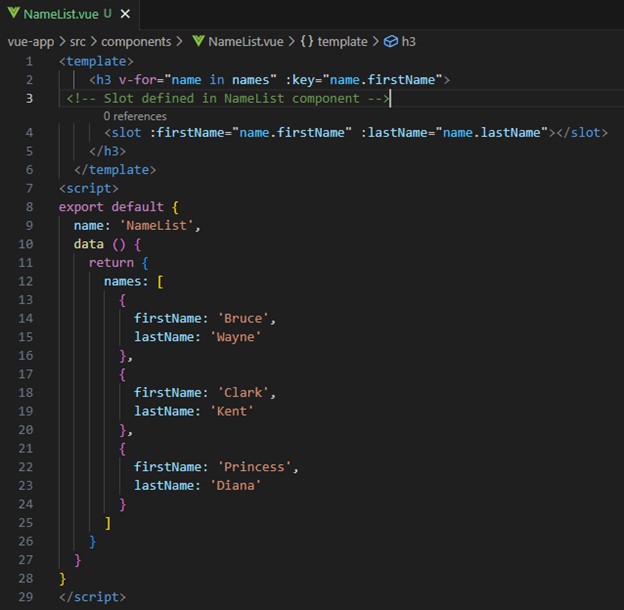
Task: Click the closing </template> tag
Action: tap(115, 170)
